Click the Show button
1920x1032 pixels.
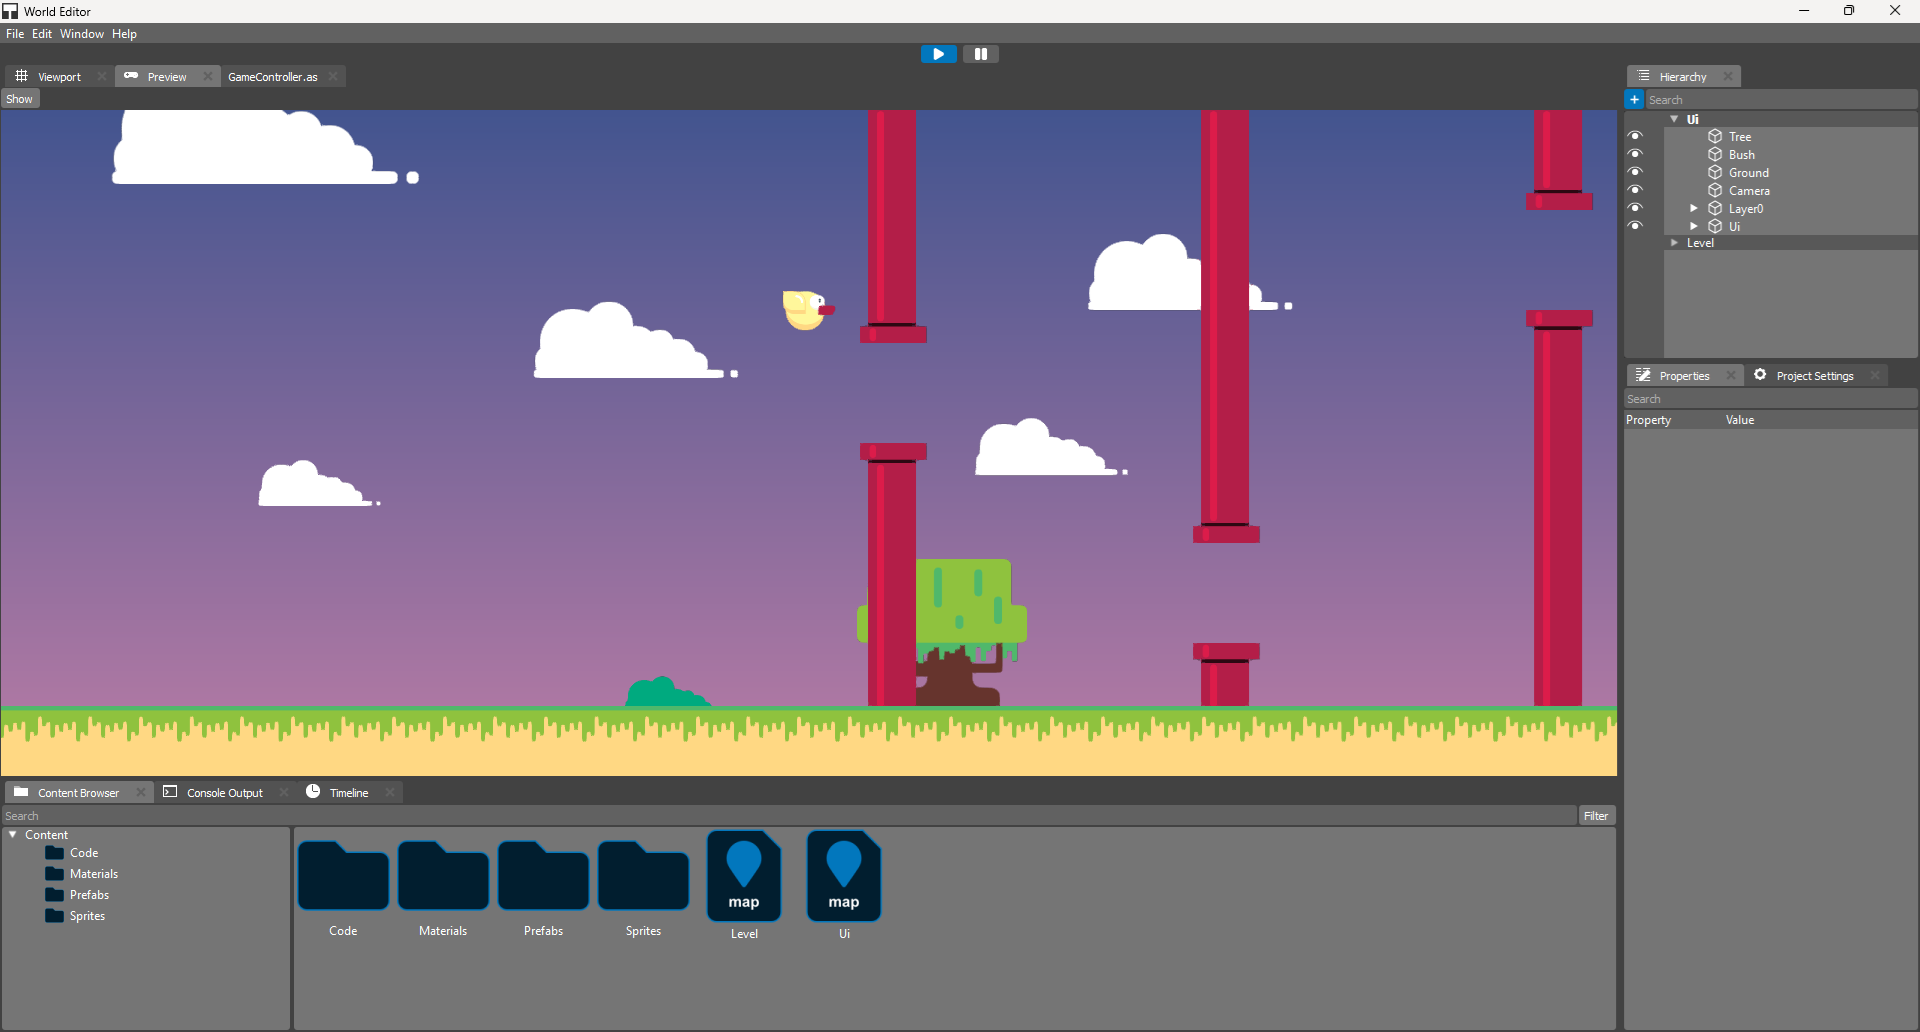pyautogui.click(x=19, y=99)
